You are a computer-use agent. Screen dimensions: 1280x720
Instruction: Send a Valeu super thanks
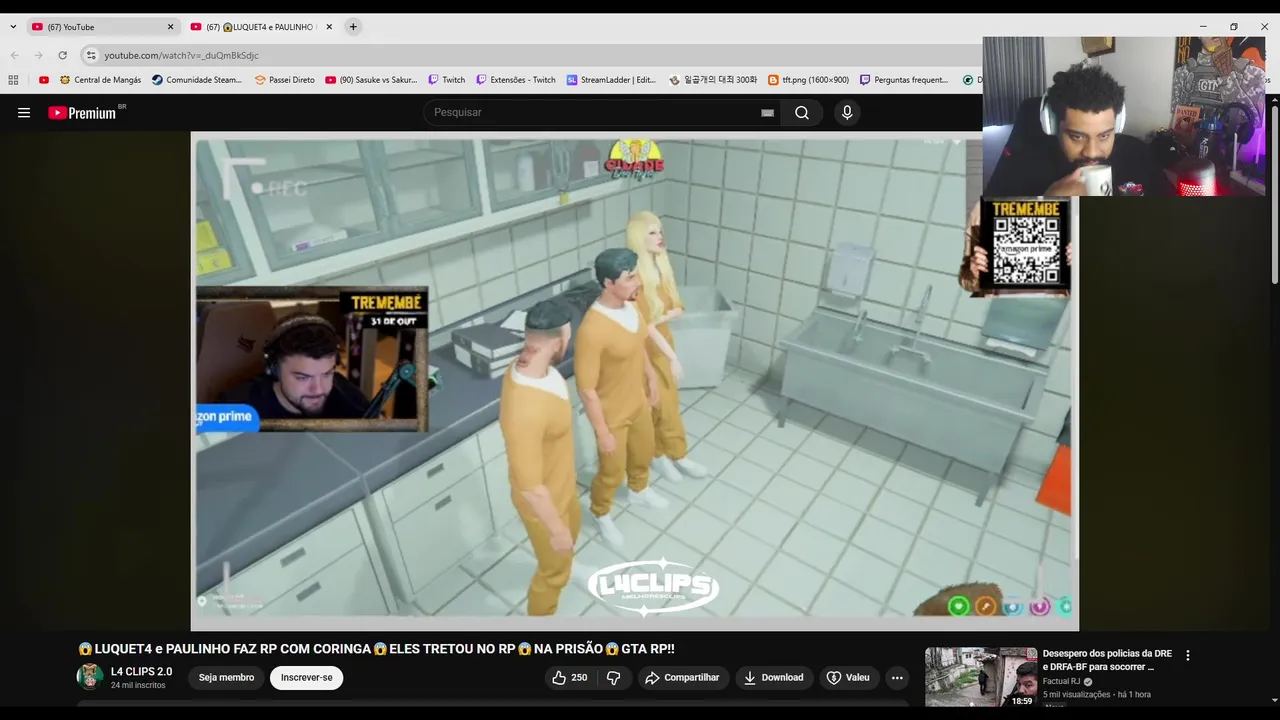(847, 677)
